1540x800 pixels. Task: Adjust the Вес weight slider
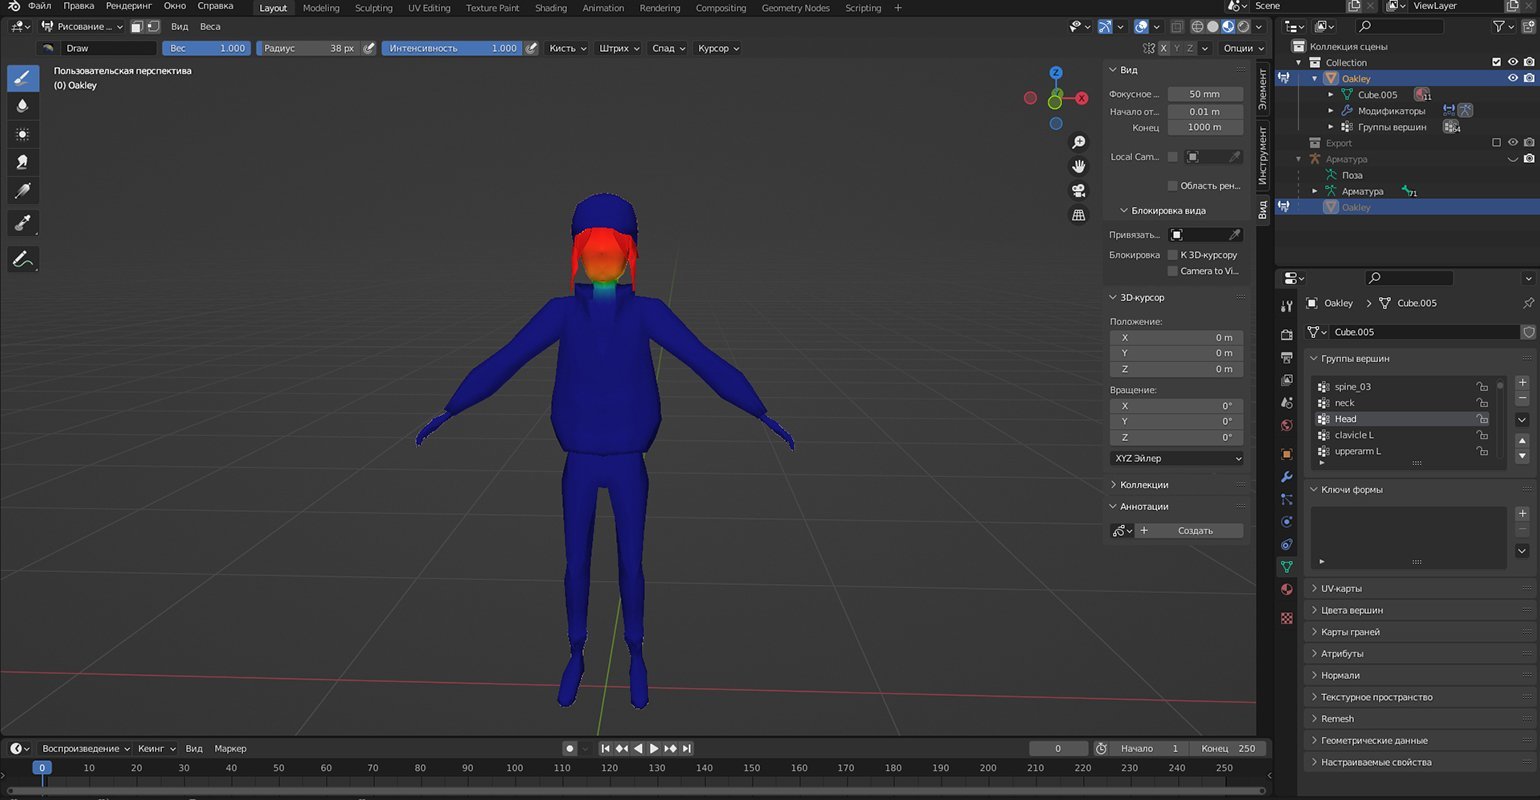coord(207,48)
